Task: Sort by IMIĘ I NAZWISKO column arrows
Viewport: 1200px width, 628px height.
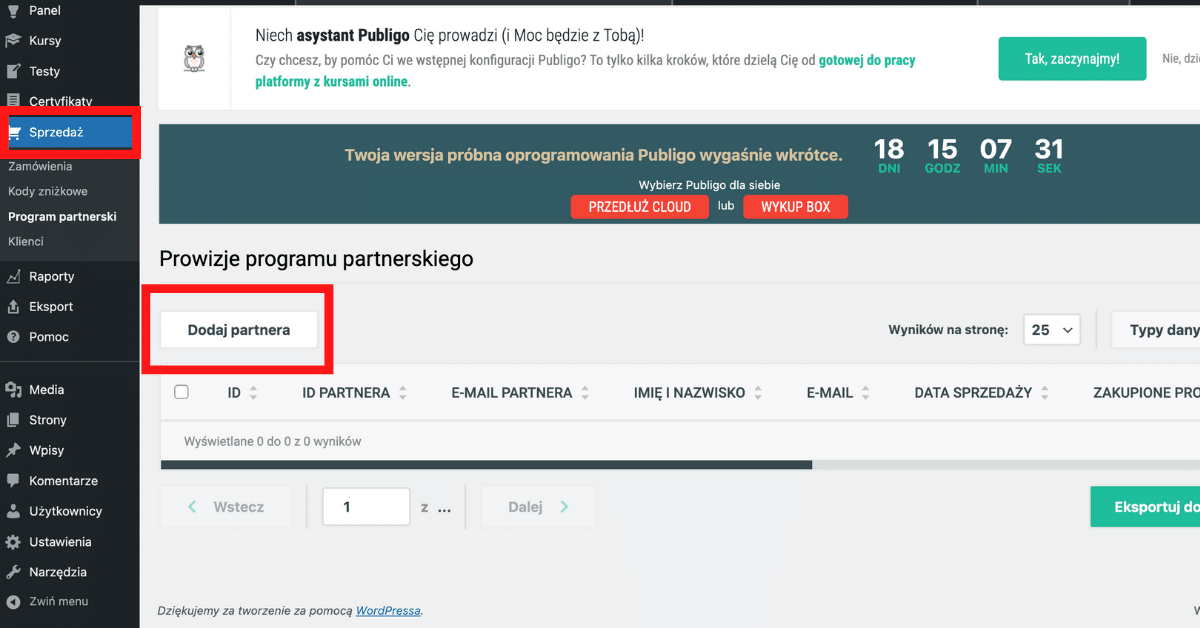Action: coord(758,393)
